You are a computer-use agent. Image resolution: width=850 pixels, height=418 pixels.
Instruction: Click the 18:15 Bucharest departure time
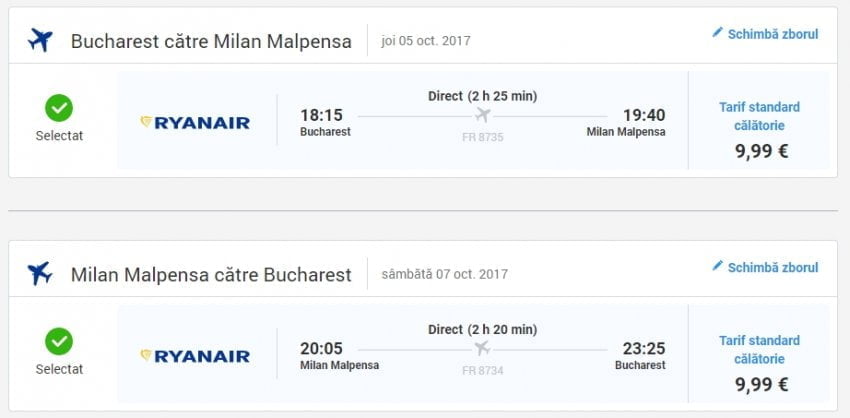coord(321,115)
